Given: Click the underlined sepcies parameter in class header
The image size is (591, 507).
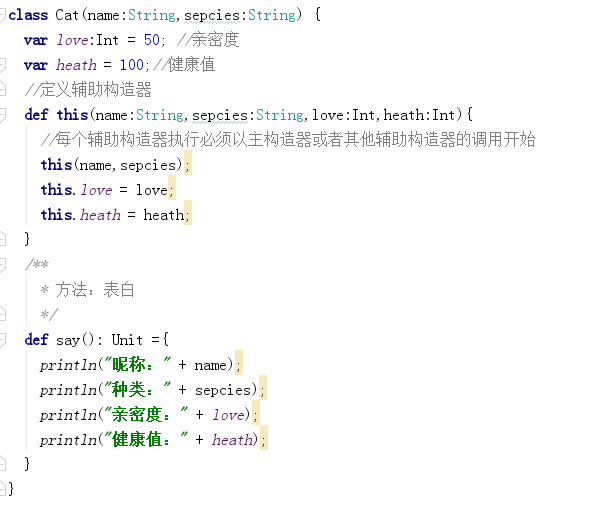Looking at the screenshot, I should (x=212, y=16).
